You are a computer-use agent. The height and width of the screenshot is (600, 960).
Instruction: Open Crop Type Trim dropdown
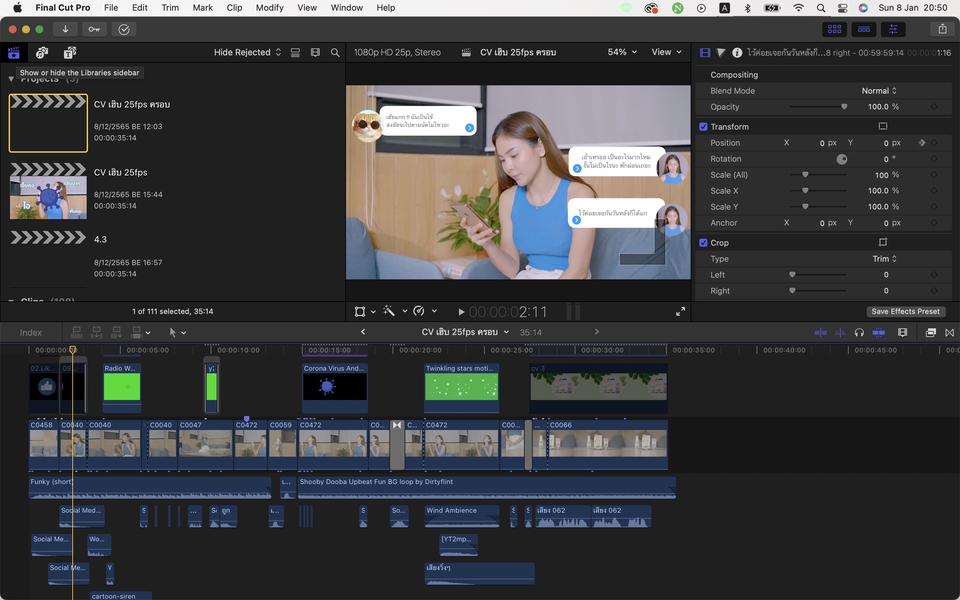[x=884, y=258]
